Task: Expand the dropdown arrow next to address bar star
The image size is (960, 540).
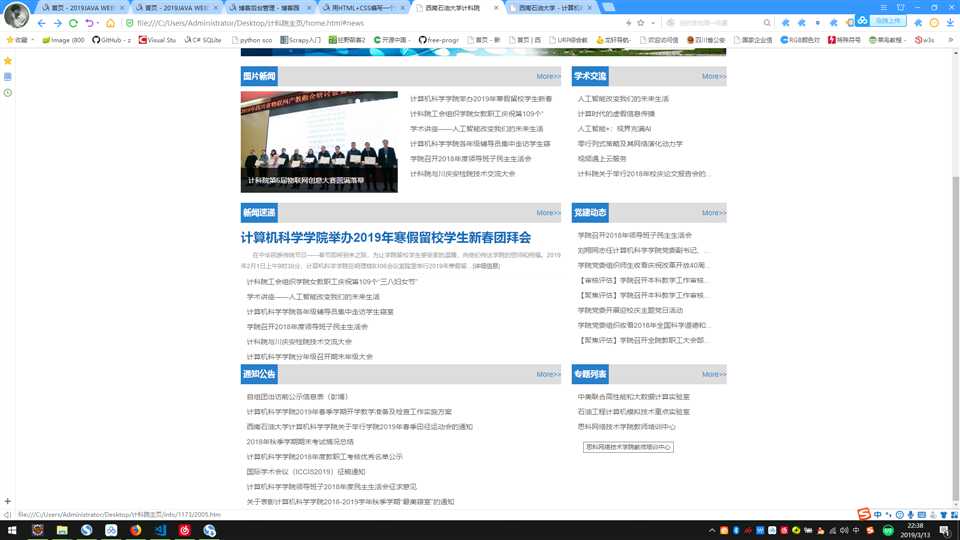Action: 654,23
